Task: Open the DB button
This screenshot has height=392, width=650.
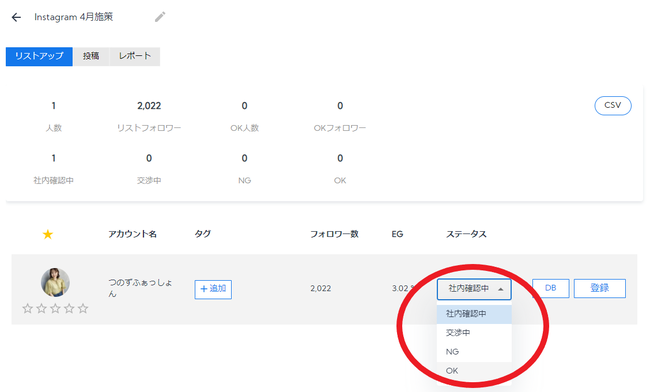Action: tap(551, 288)
